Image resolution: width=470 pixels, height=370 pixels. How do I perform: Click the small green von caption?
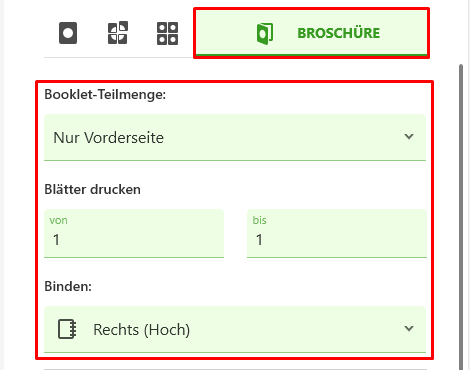pos(59,220)
